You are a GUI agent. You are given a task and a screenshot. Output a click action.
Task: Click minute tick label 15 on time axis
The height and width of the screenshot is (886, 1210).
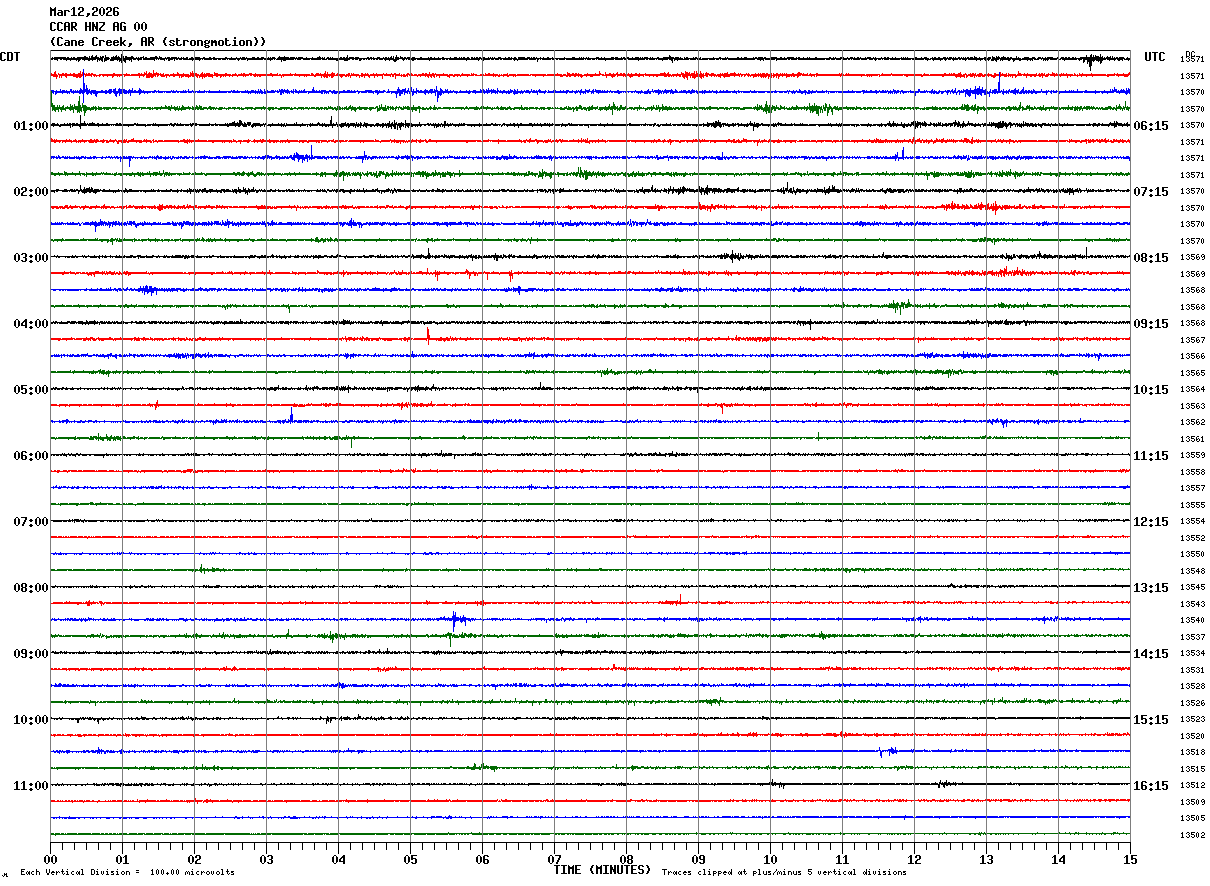[1130, 860]
